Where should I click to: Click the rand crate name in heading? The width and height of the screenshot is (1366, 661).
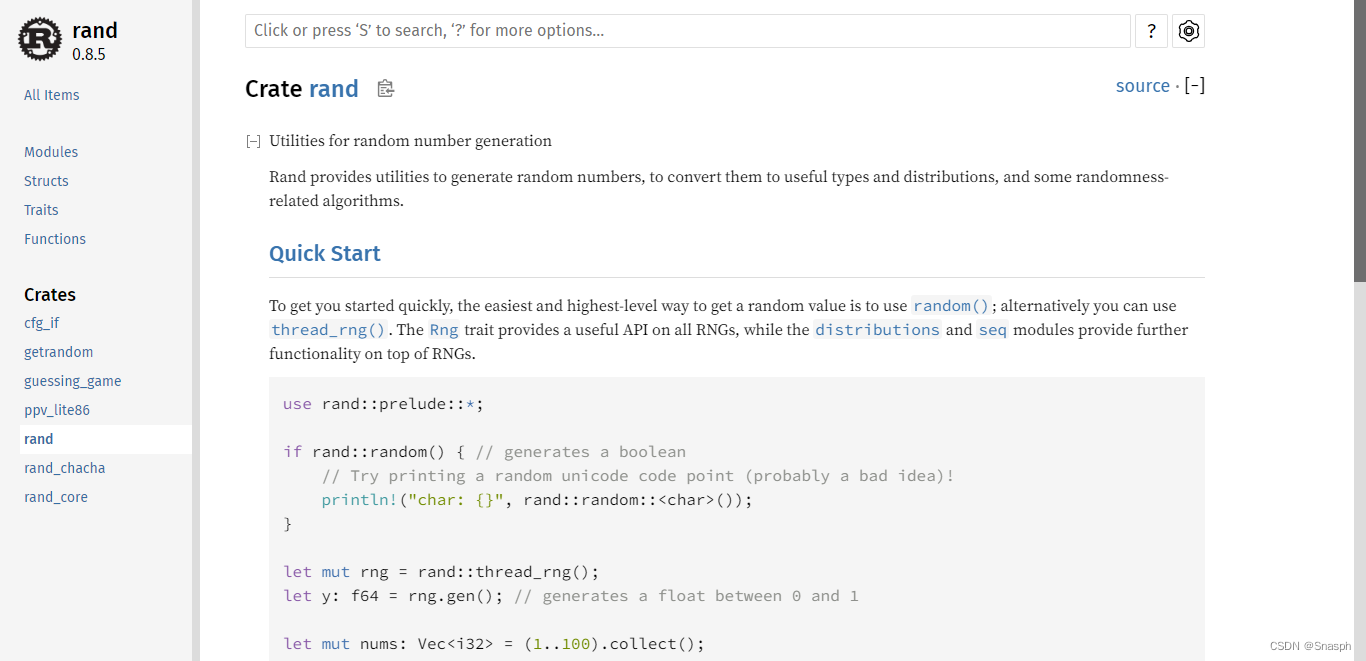(334, 89)
